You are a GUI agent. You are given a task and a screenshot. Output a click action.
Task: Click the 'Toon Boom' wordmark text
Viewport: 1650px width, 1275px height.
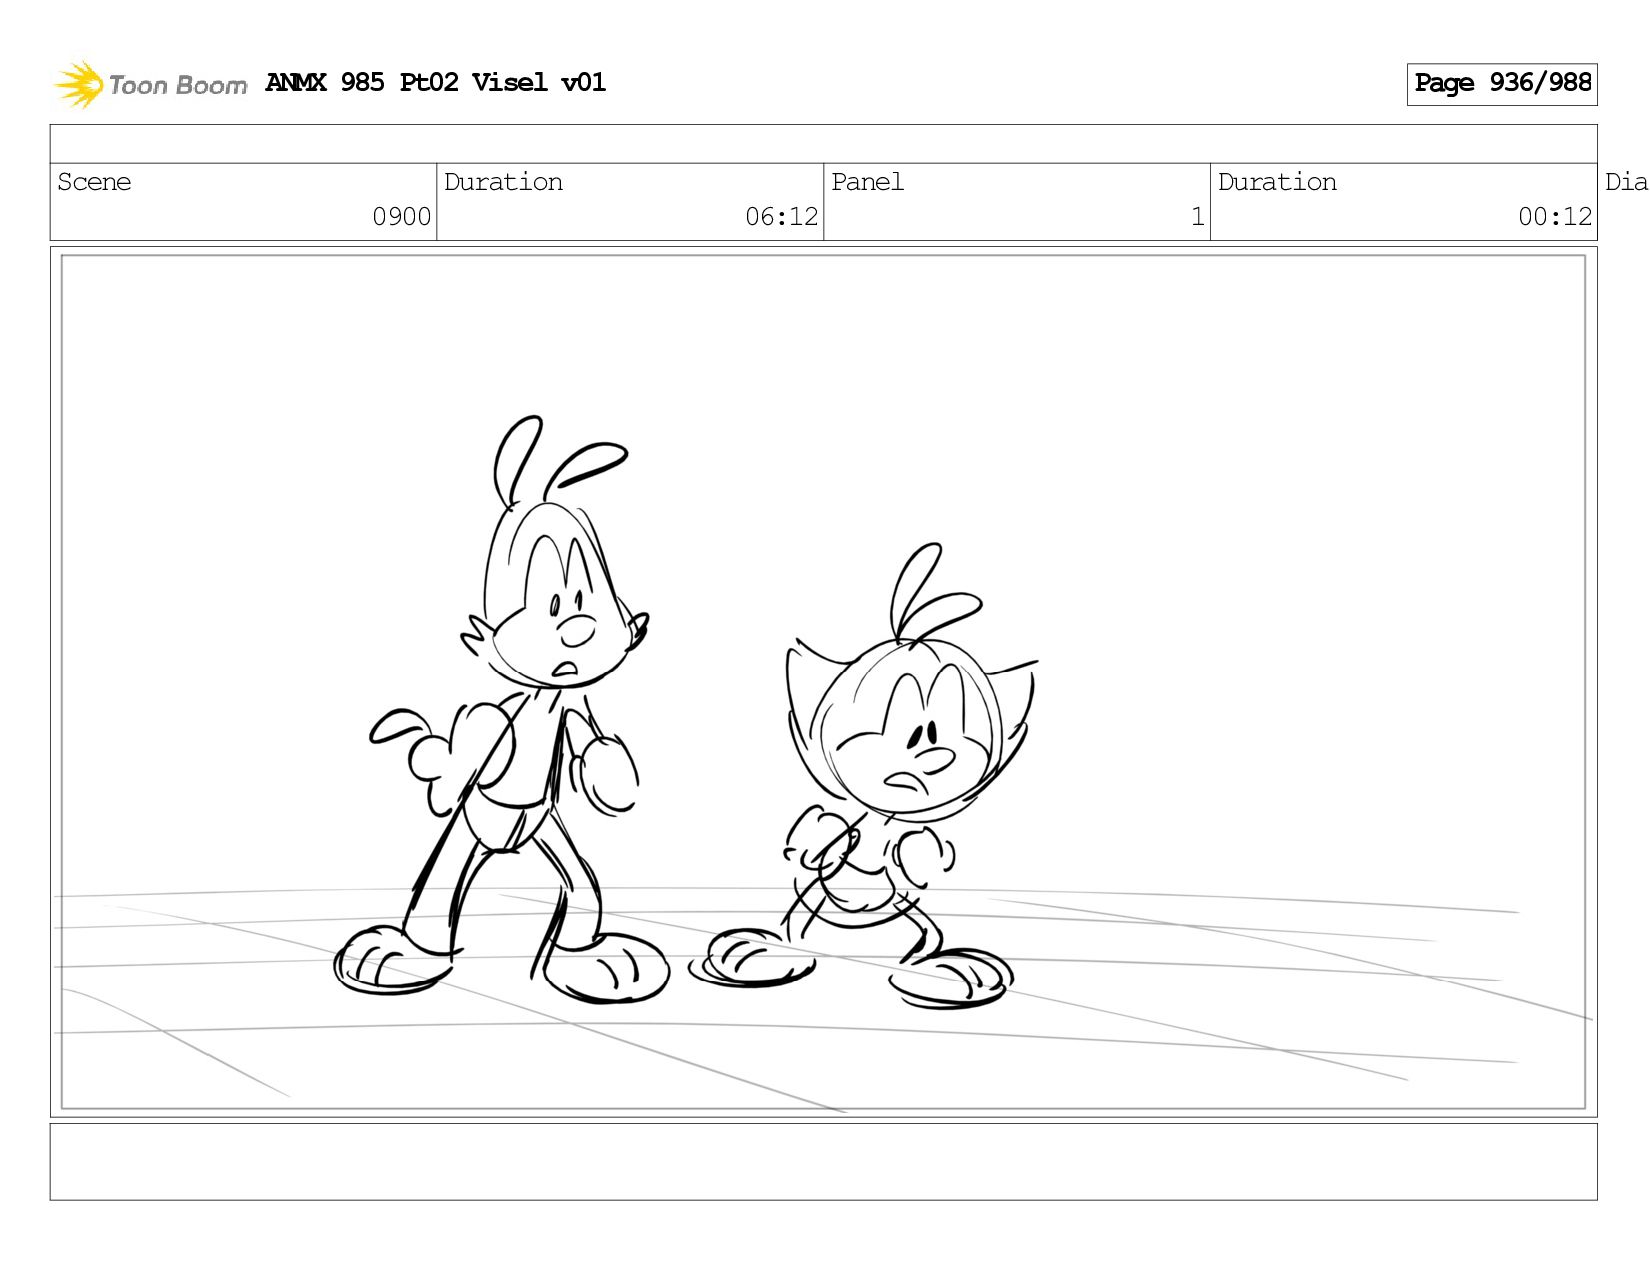[178, 85]
